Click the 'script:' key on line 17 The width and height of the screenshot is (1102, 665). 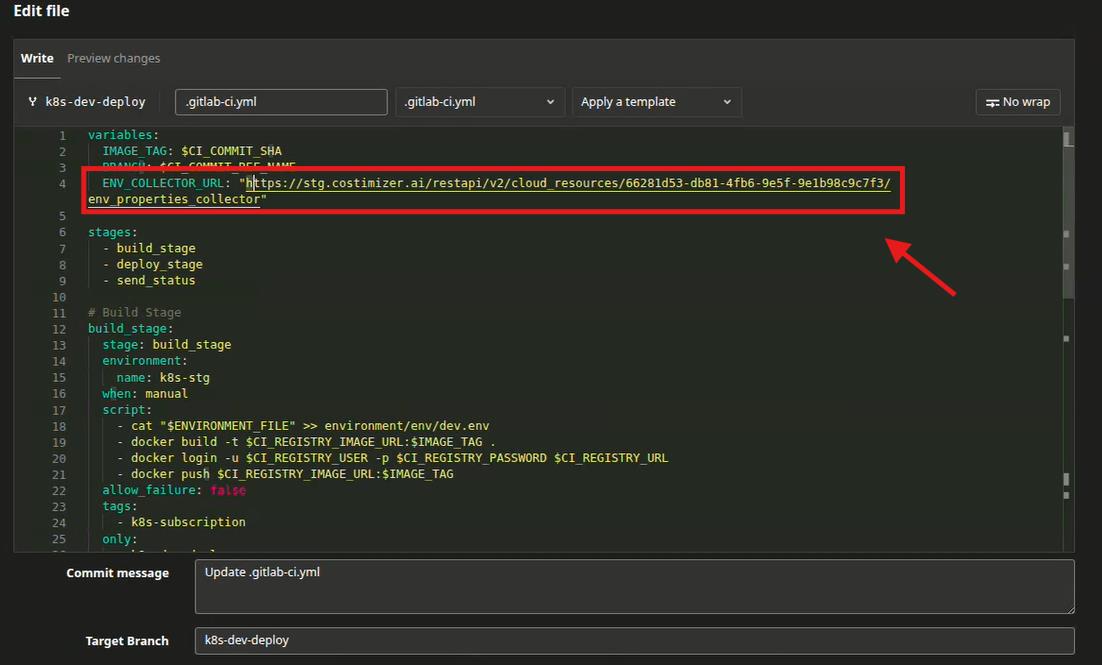click(127, 410)
